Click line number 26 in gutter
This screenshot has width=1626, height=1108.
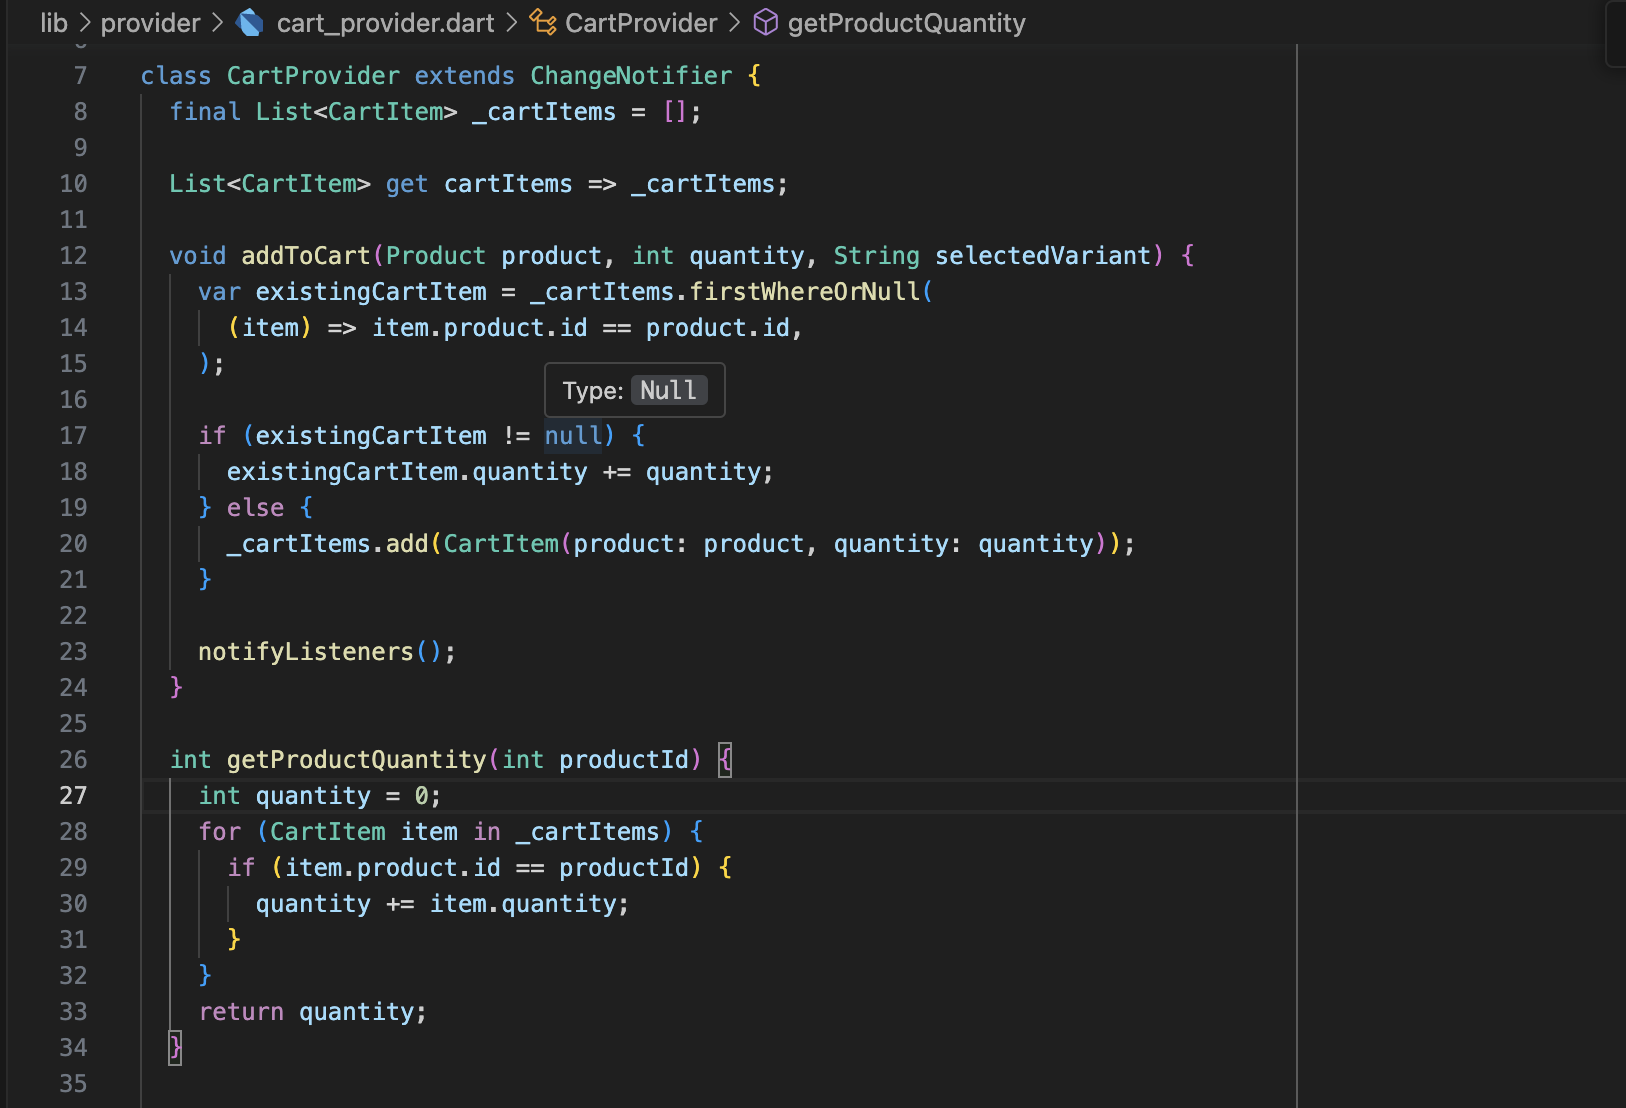[73, 760]
